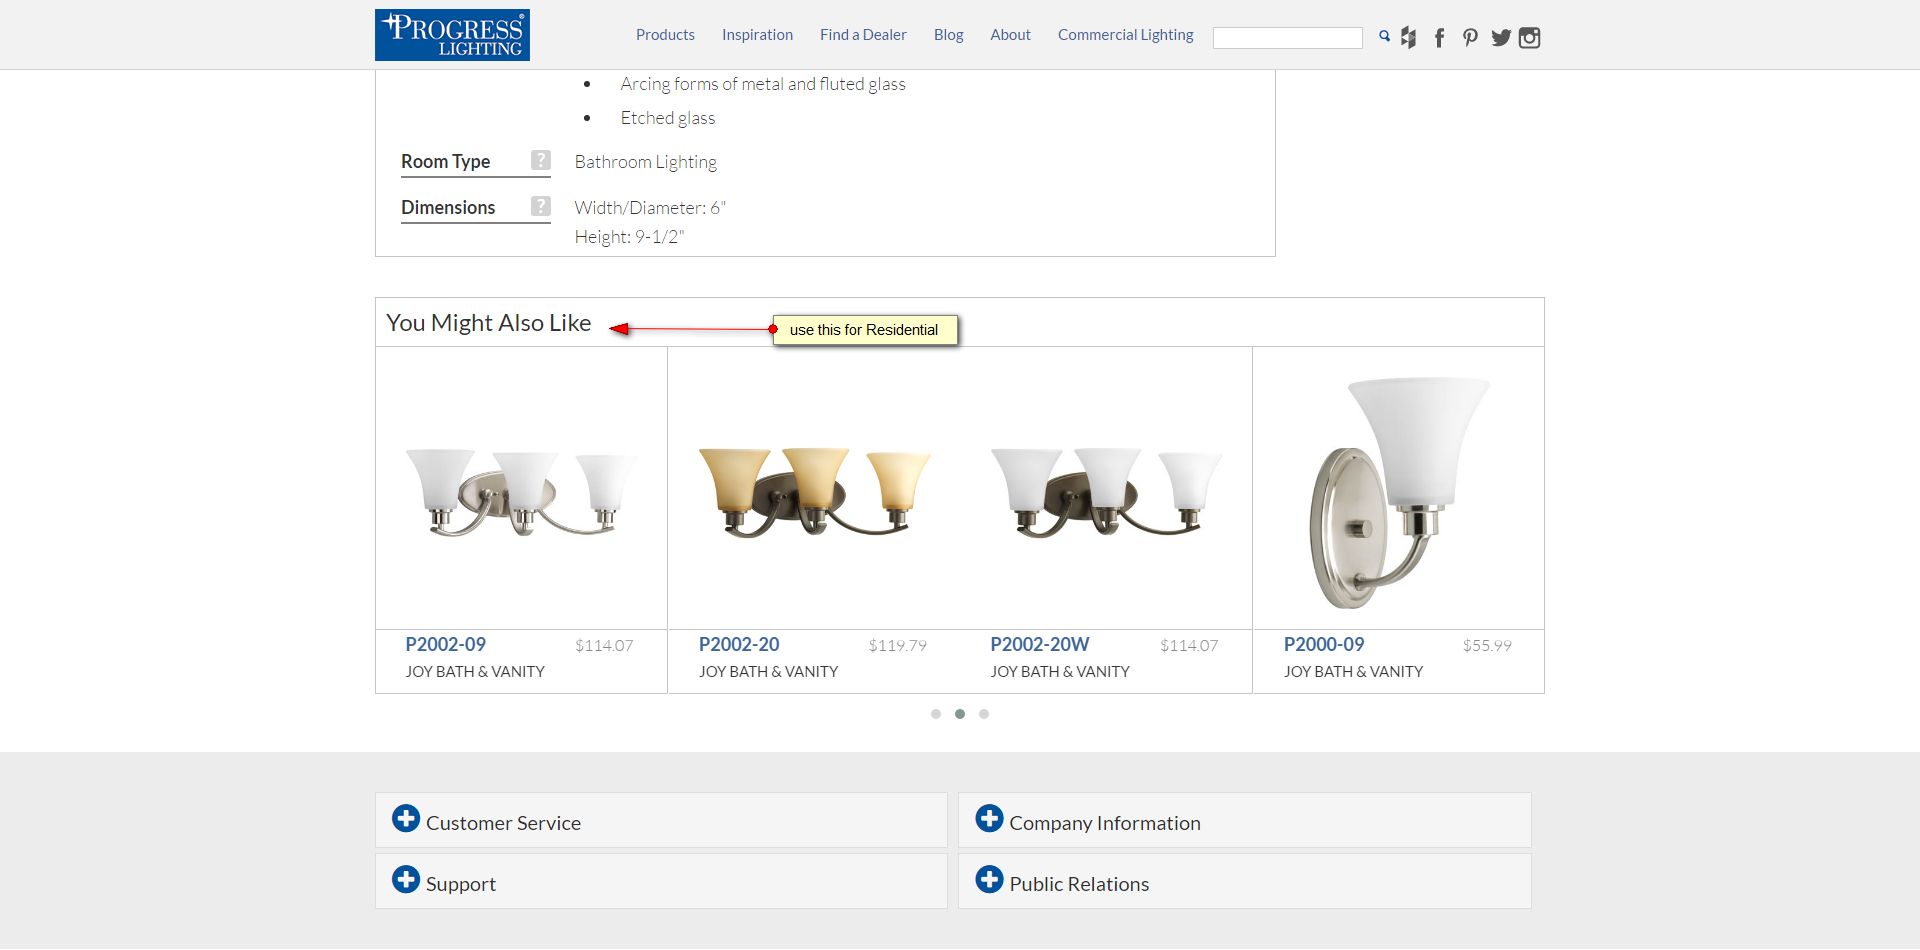Click the Etched glass bullet text
This screenshot has height=950, width=1920.
[x=668, y=118]
